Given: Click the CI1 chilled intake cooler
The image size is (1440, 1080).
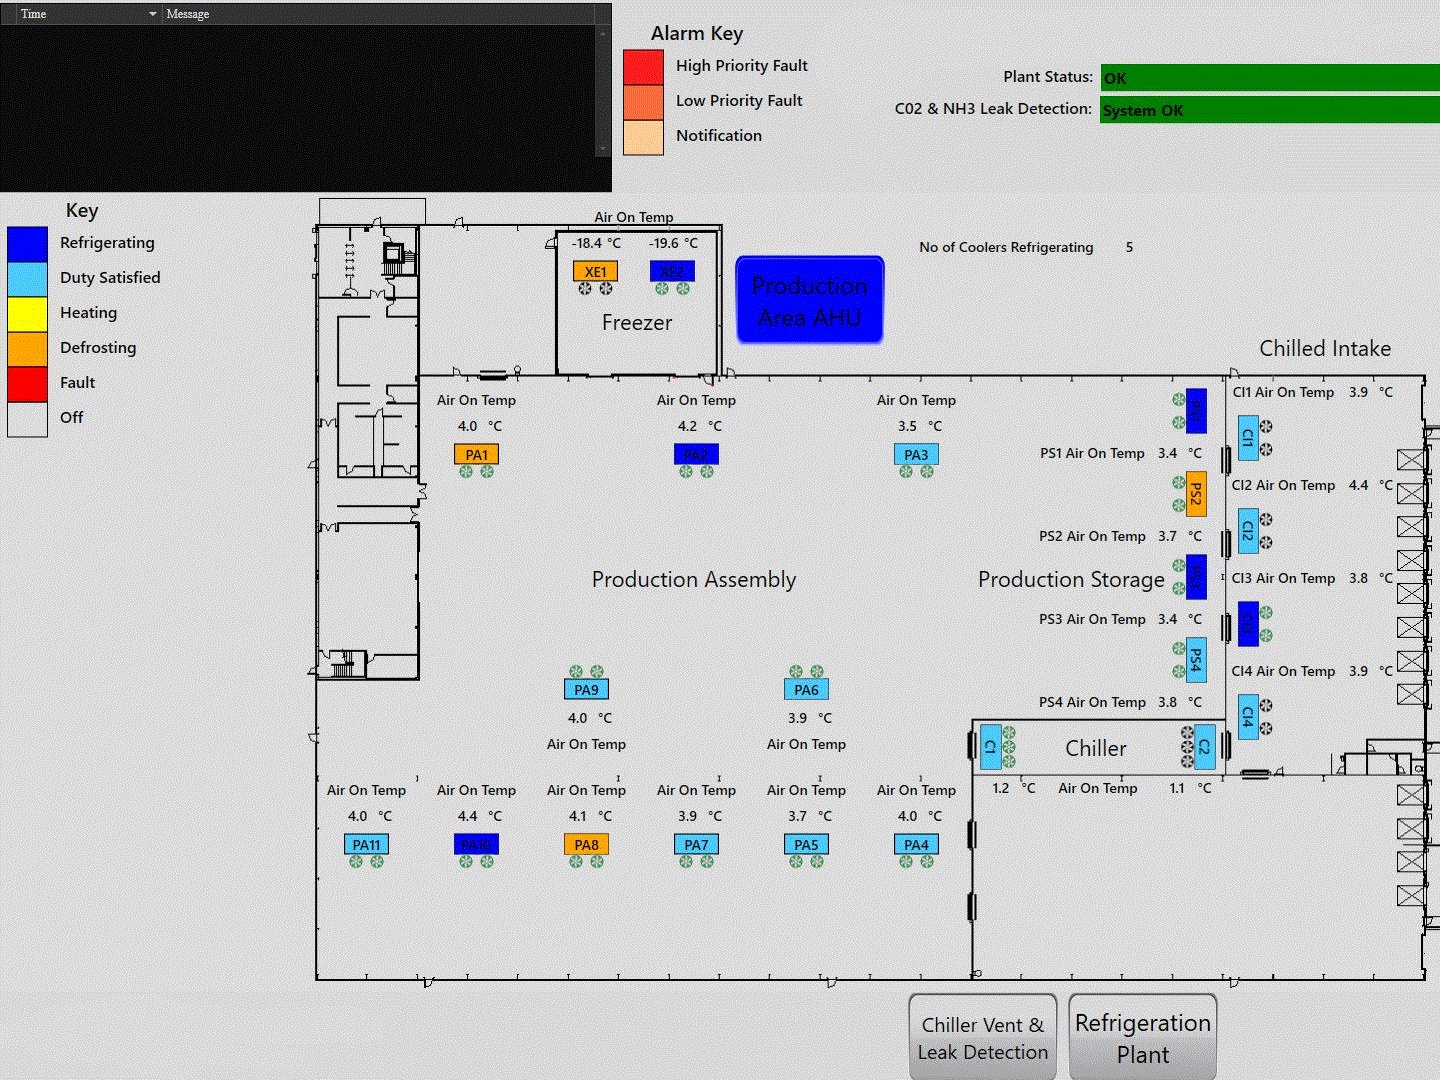Looking at the screenshot, I should pos(1247,438).
